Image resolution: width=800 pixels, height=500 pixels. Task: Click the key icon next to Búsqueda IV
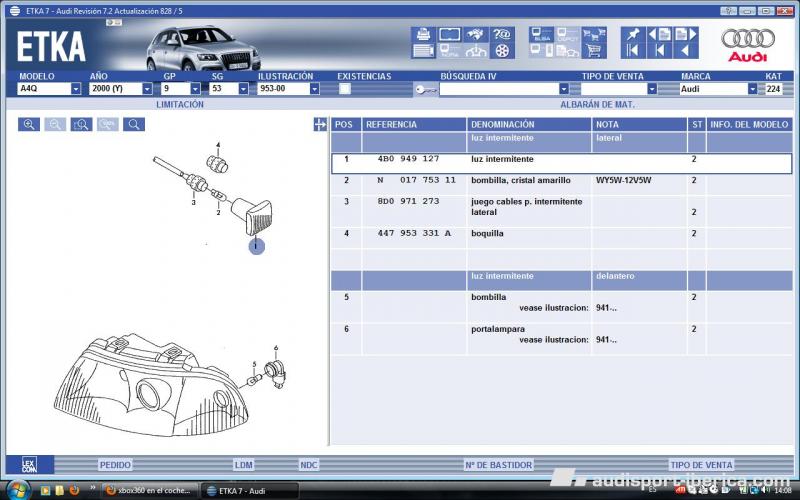click(426, 90)
